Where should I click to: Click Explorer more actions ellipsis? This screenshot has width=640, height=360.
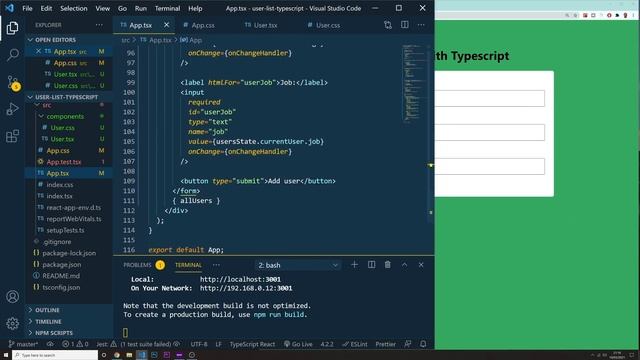[x=99, y=25]
